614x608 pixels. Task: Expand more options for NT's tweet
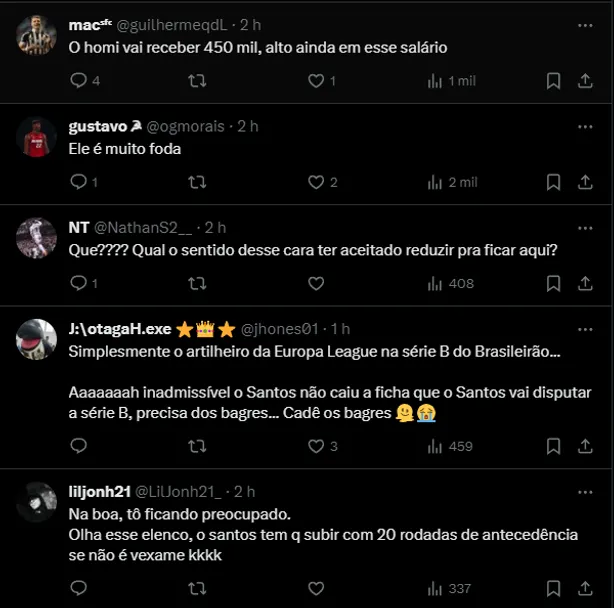[x=586, y=227]
